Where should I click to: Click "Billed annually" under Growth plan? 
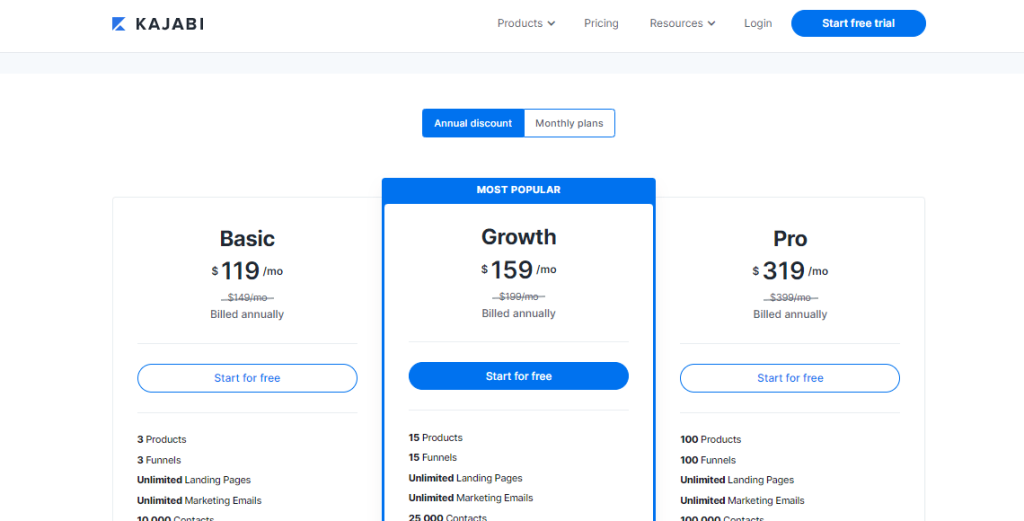tap(519, 313)
